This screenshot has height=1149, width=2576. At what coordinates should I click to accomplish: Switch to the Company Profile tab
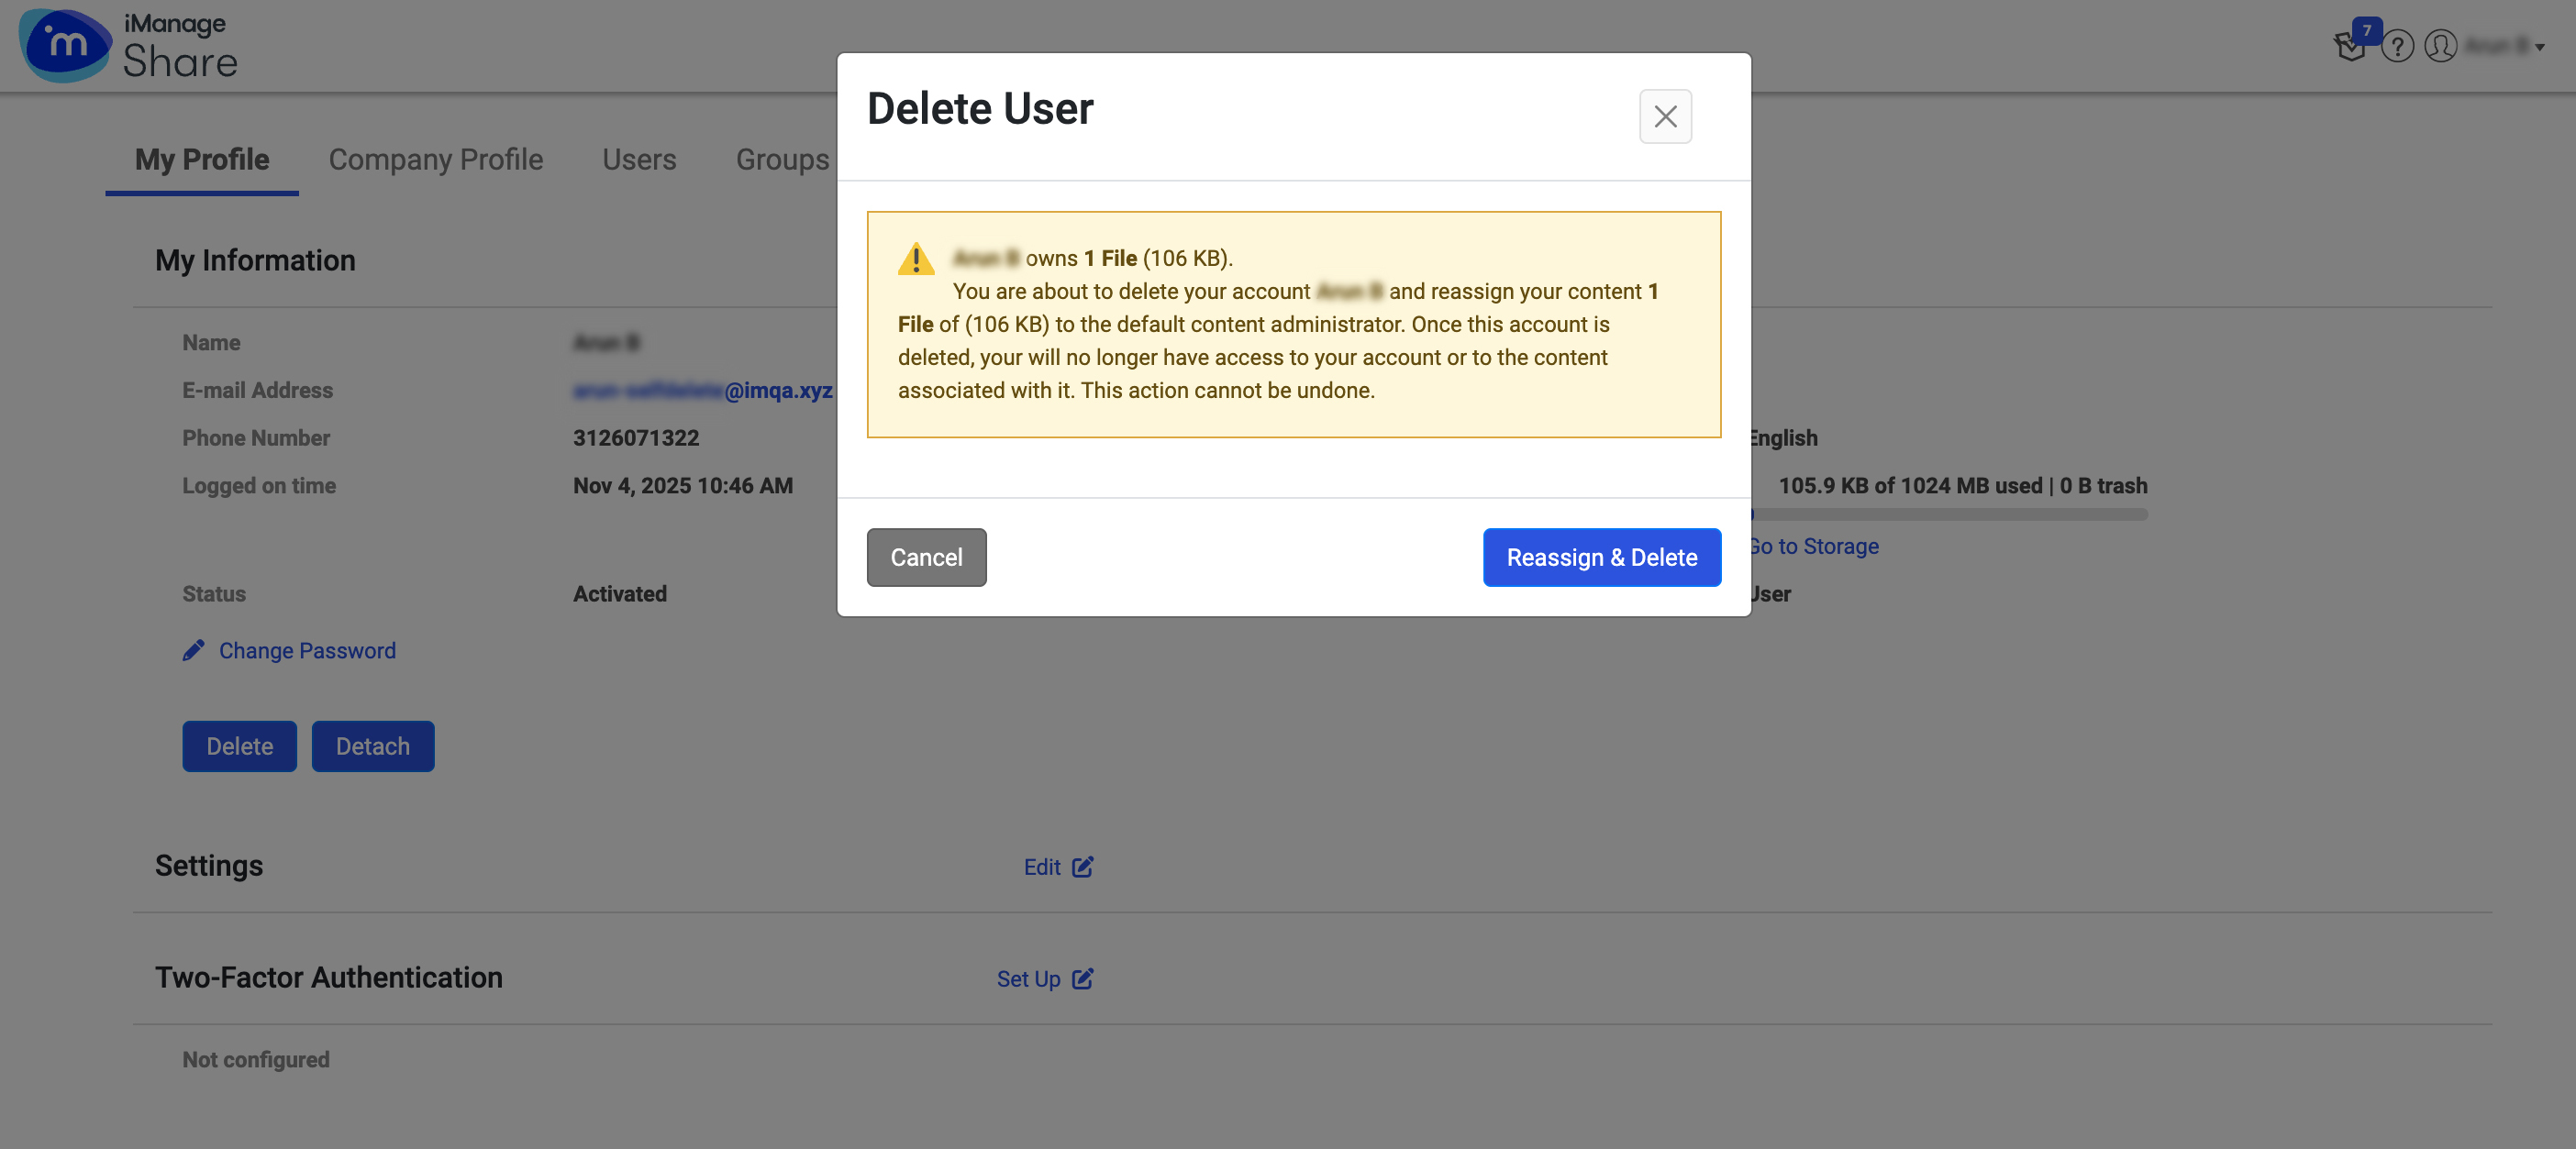point(435,160)
